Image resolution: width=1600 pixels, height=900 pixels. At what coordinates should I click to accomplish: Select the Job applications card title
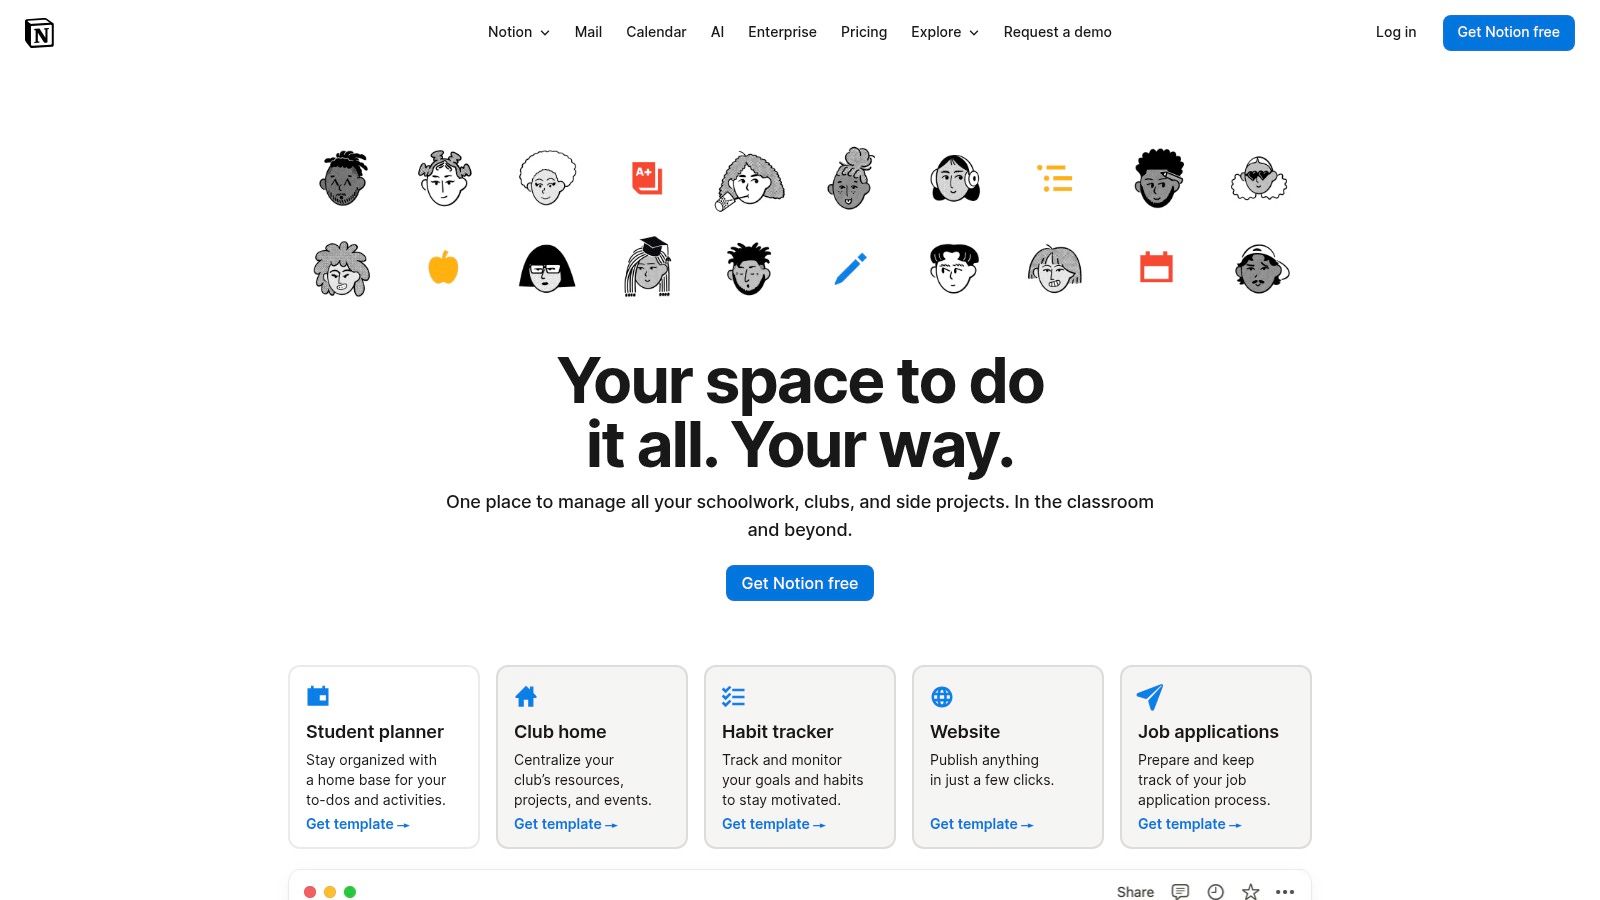point(1208,732)
